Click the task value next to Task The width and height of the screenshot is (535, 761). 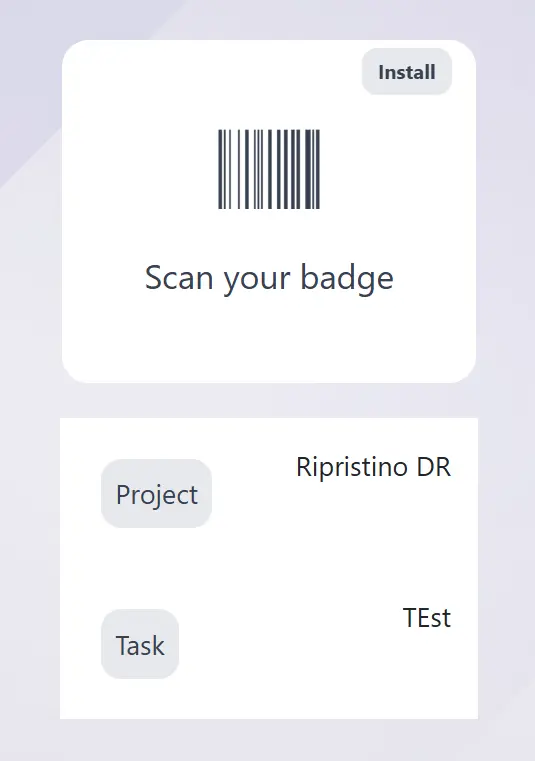(427, 617)
